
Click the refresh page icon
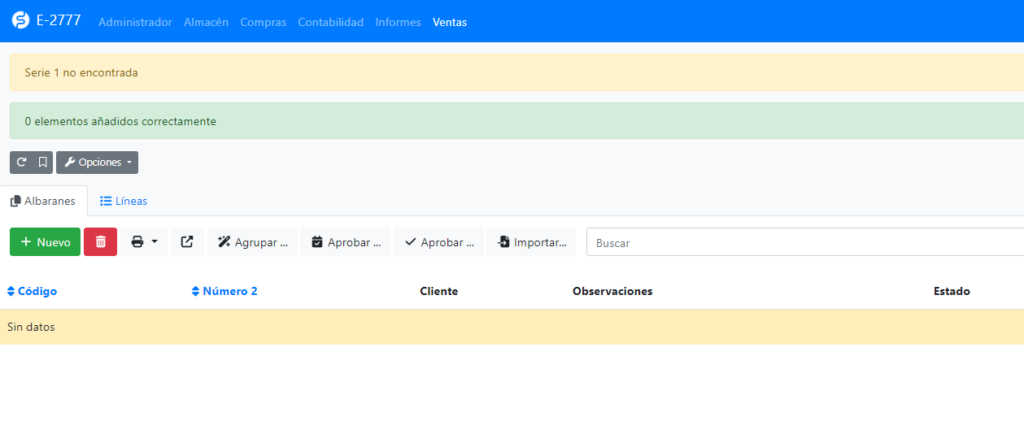coord(21,162)
